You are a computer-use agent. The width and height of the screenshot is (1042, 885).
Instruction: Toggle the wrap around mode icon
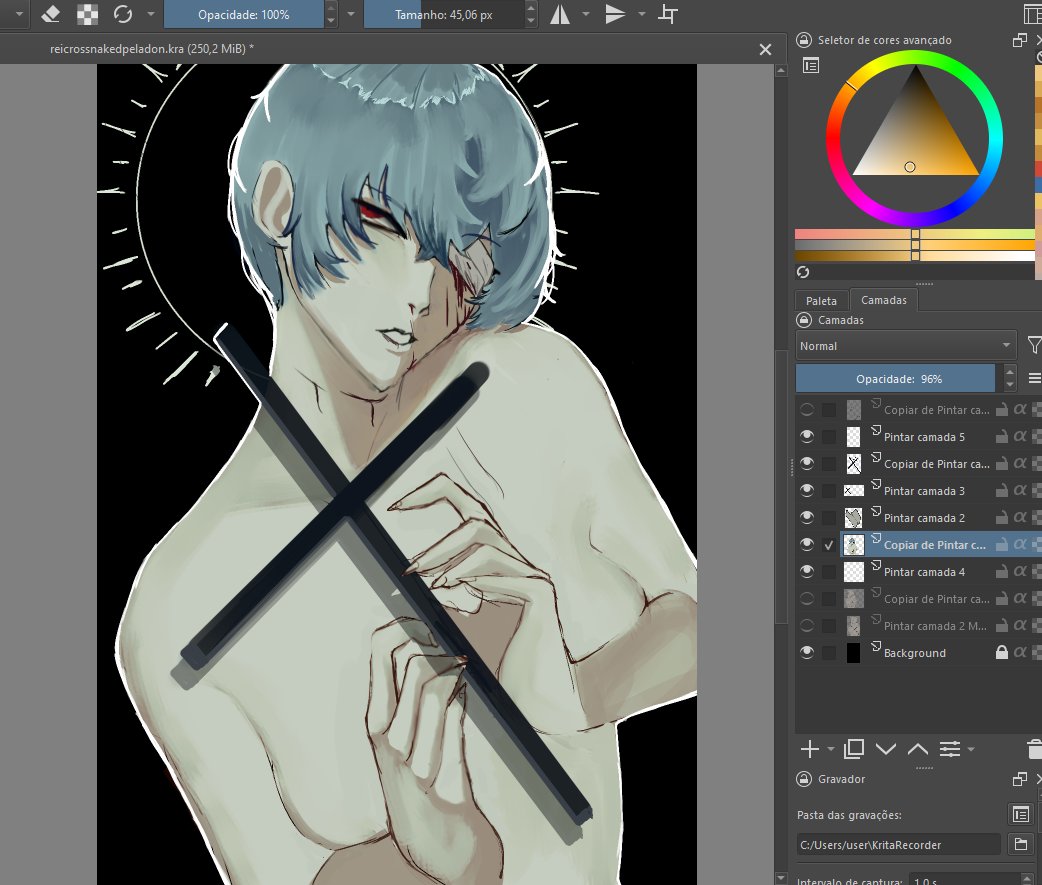pyautogui.click(x=669, y=14)
